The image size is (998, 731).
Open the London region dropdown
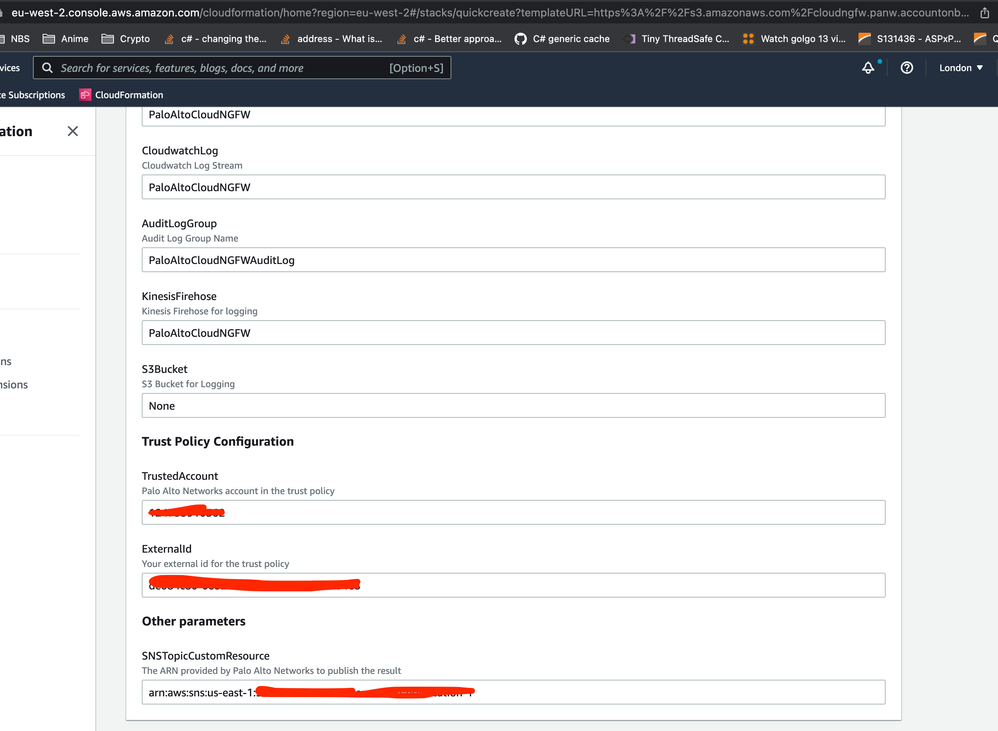click(x=961, y=68)
